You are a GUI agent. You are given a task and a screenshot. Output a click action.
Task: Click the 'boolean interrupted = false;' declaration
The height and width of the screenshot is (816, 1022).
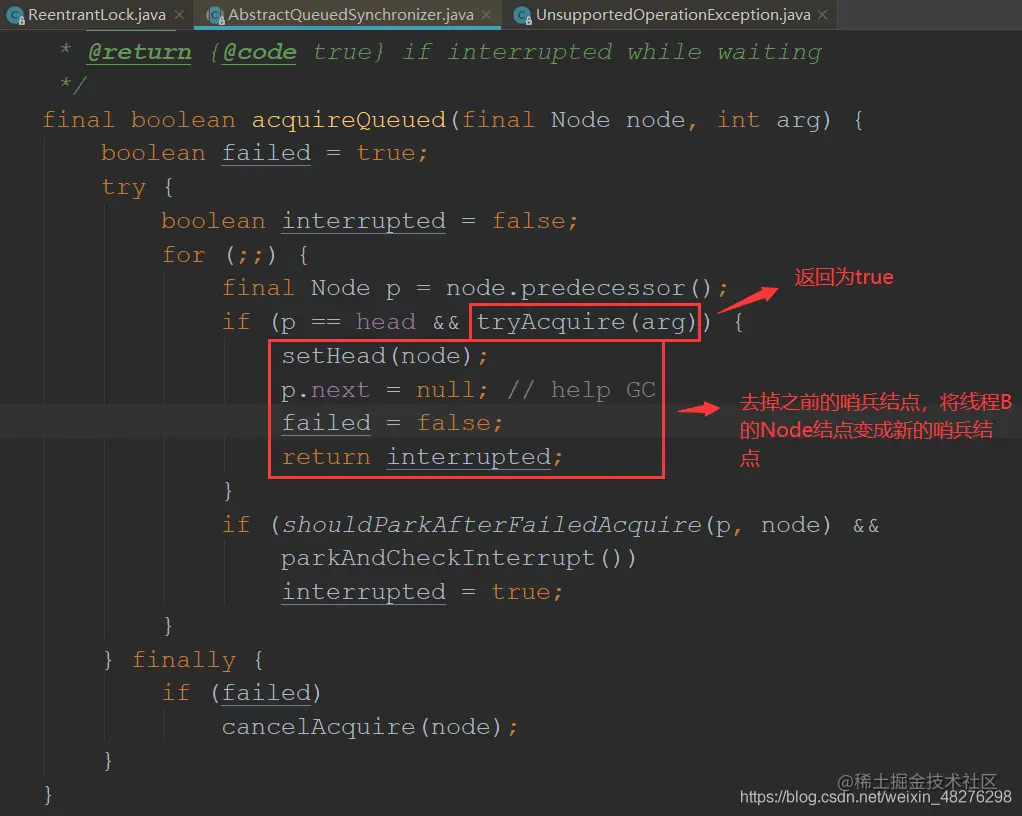[370, 222]
